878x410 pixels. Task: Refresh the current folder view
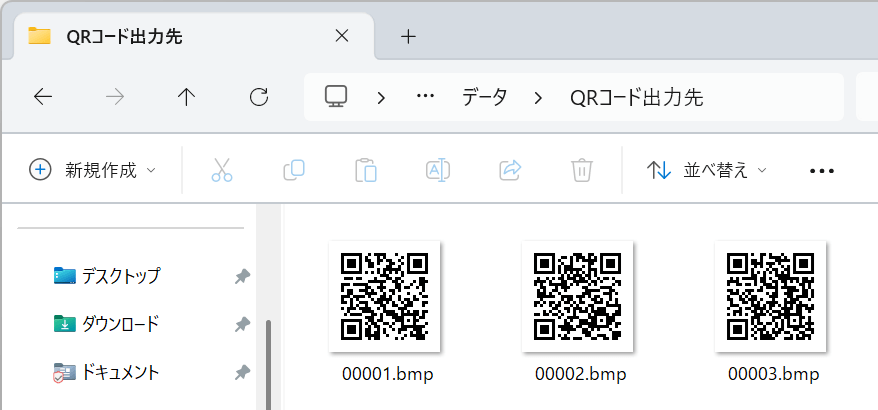(x=259, y=97)
